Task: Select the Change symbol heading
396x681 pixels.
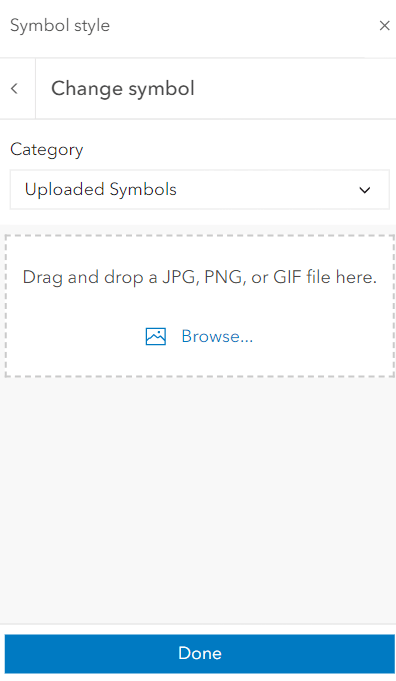Action: 123,89
